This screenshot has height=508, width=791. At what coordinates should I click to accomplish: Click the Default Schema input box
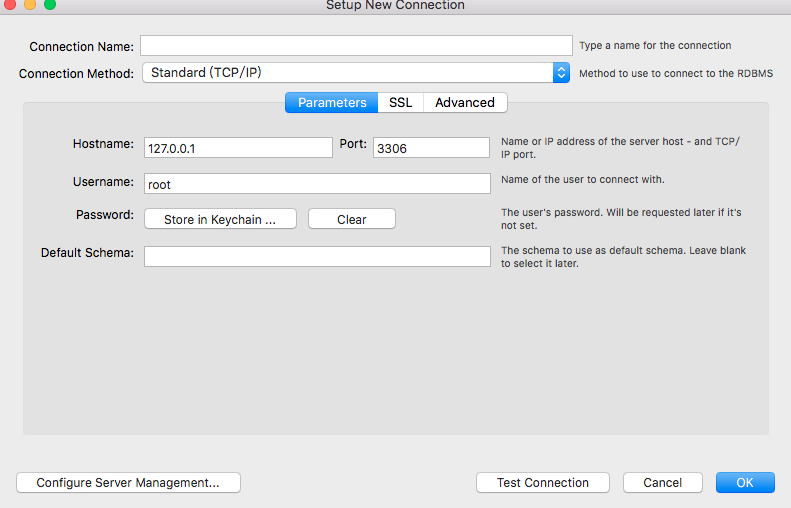coord(317,257)
